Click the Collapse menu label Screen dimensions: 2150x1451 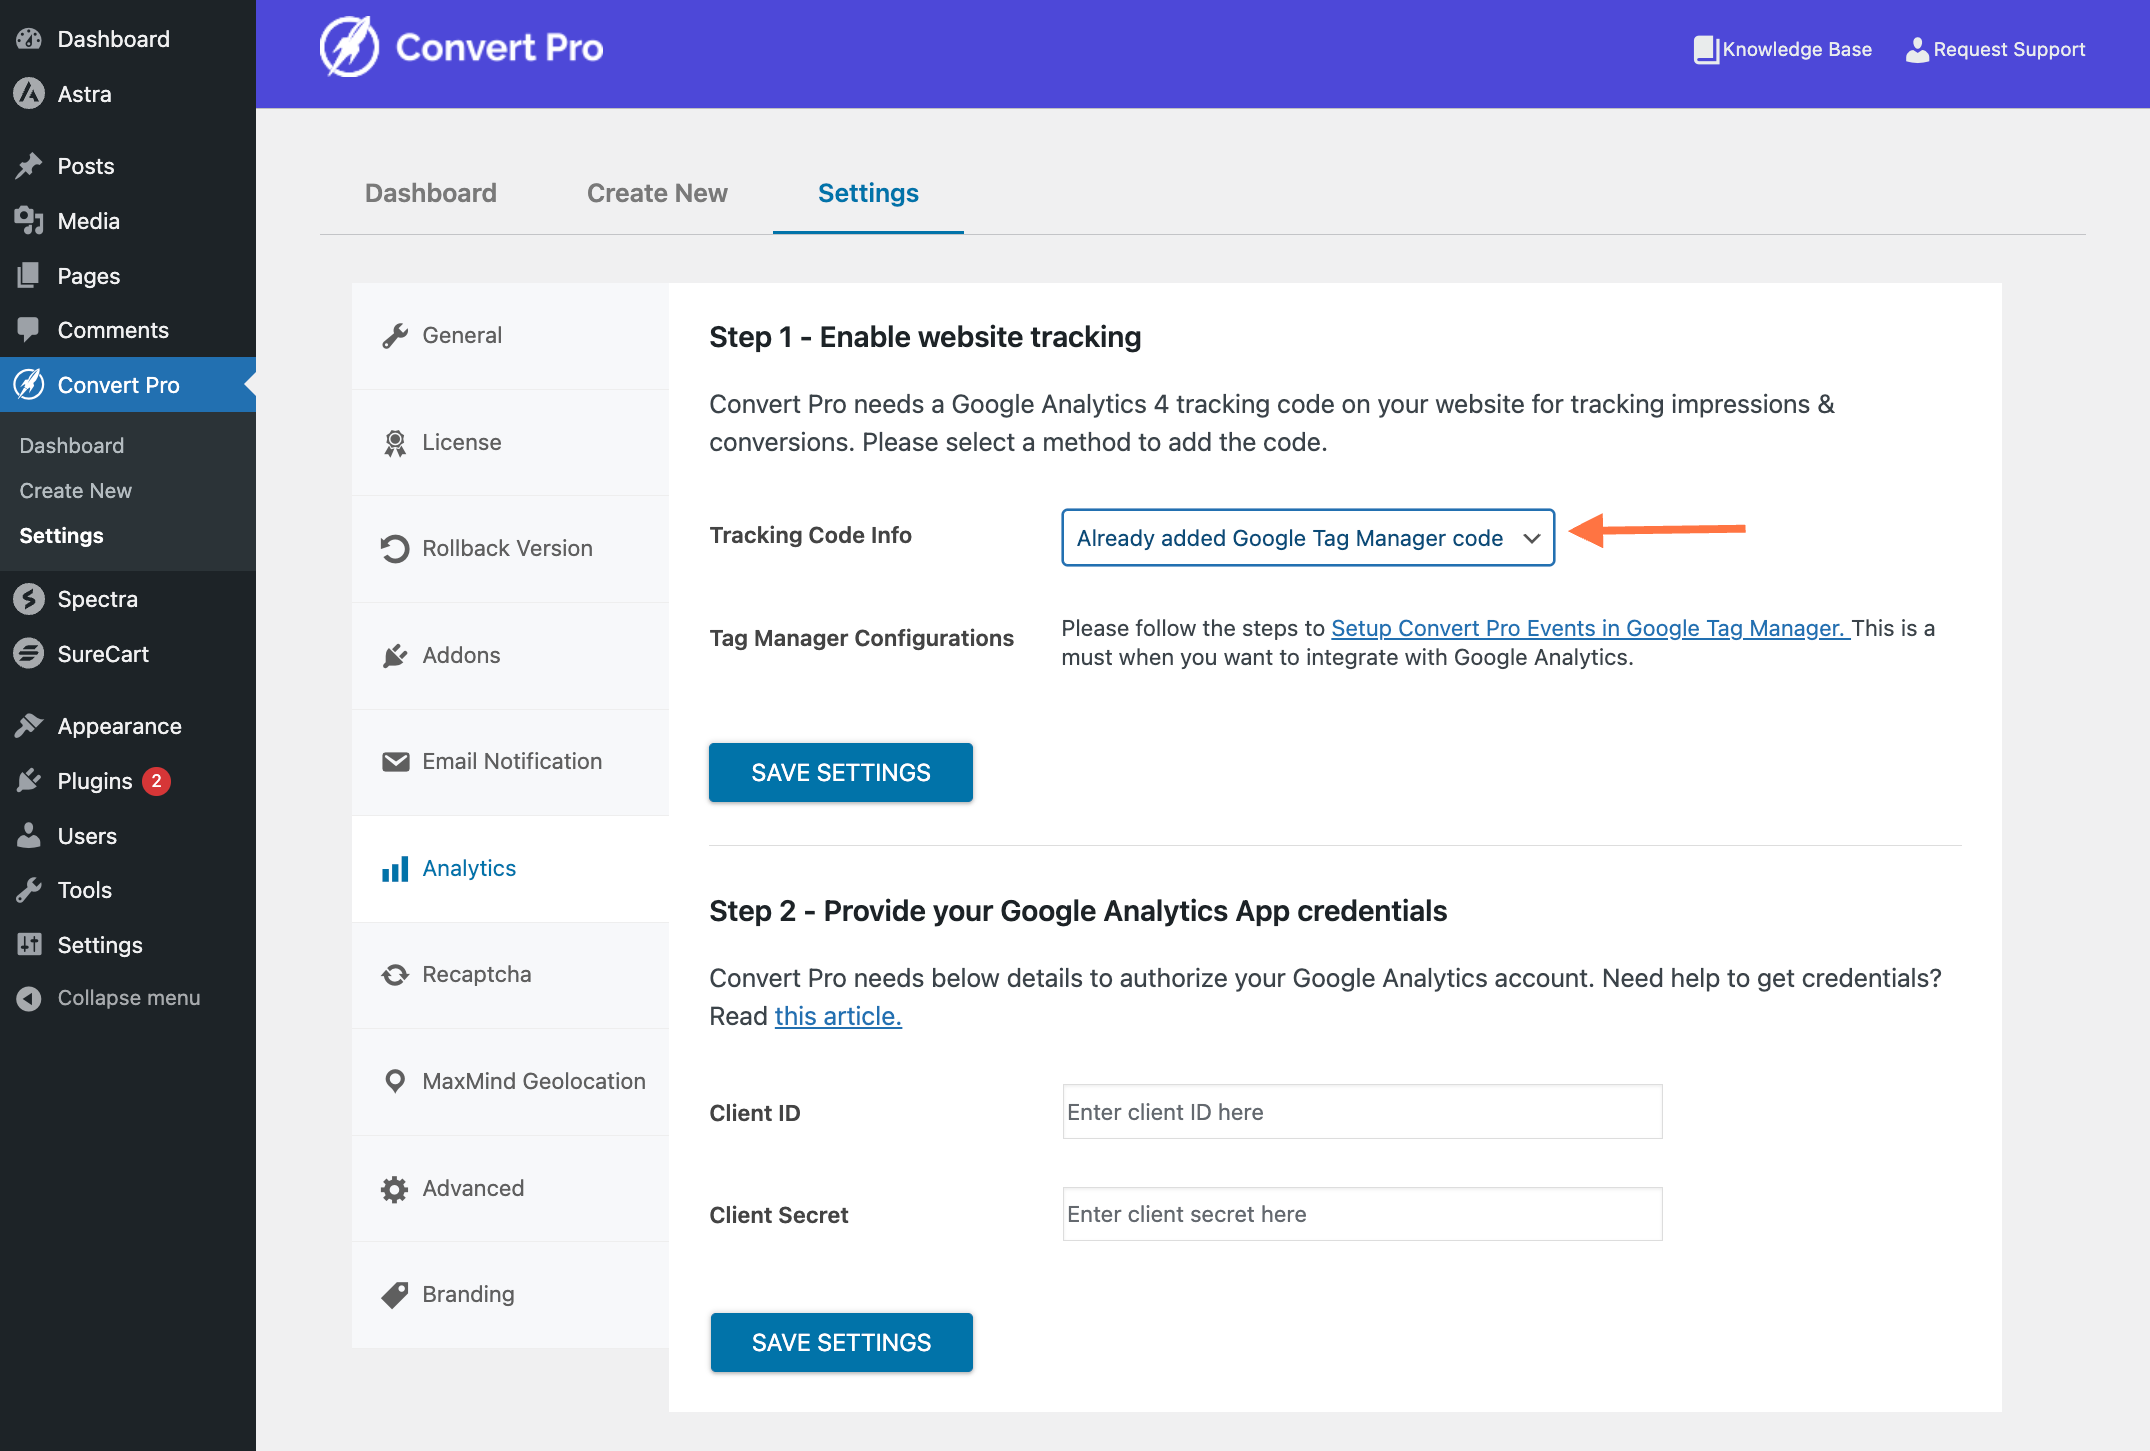pos(129,998)
